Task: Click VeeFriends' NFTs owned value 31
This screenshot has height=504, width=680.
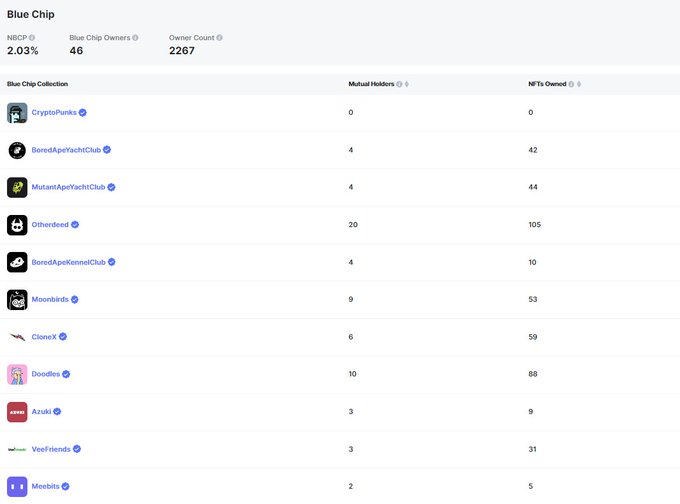Action: [x=532, y=449]
